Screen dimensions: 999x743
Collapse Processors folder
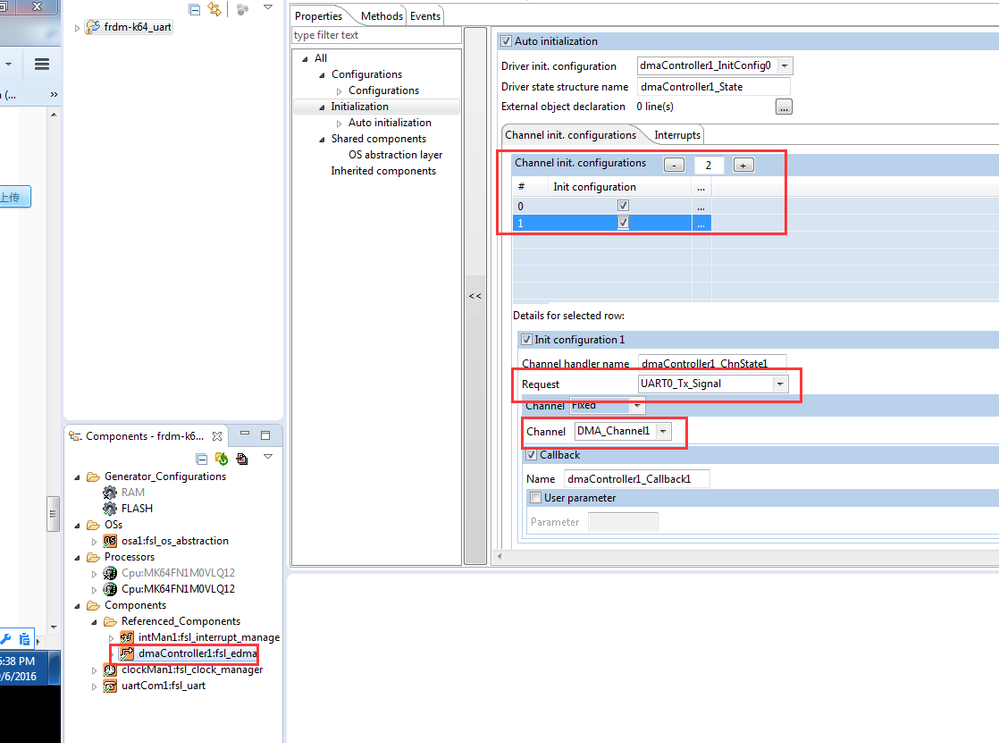tap(77, 558)
